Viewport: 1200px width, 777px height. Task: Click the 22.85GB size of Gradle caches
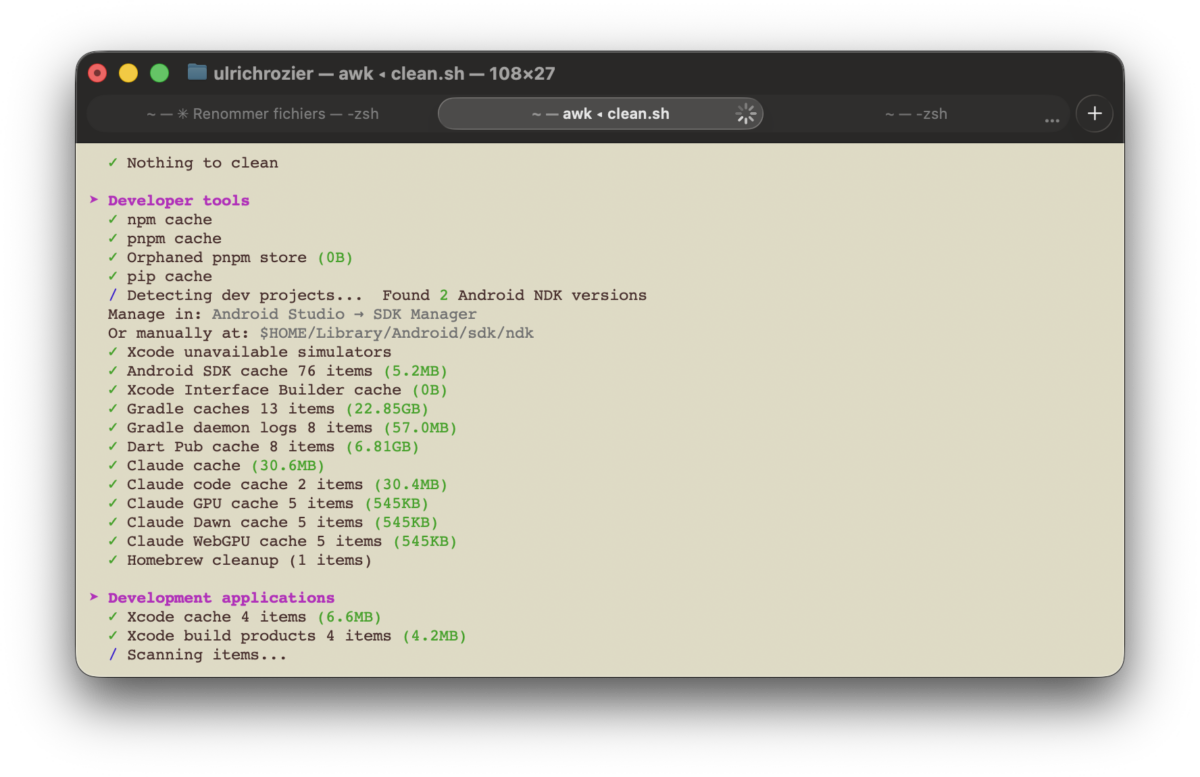tap(386, 408)
